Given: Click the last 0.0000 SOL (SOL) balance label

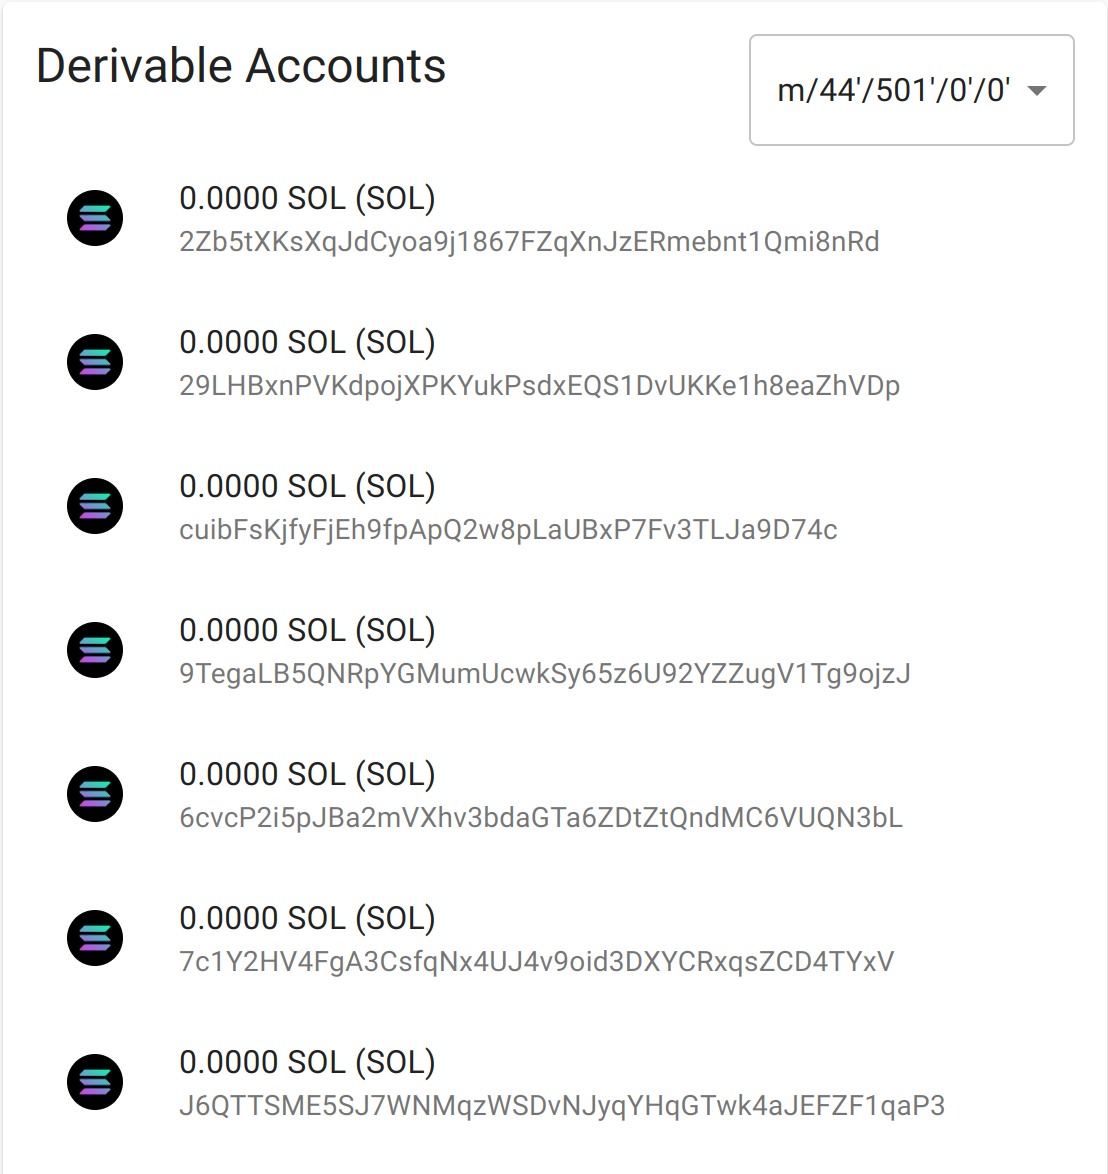Looking at the screenshot, I should point(307,1062).
